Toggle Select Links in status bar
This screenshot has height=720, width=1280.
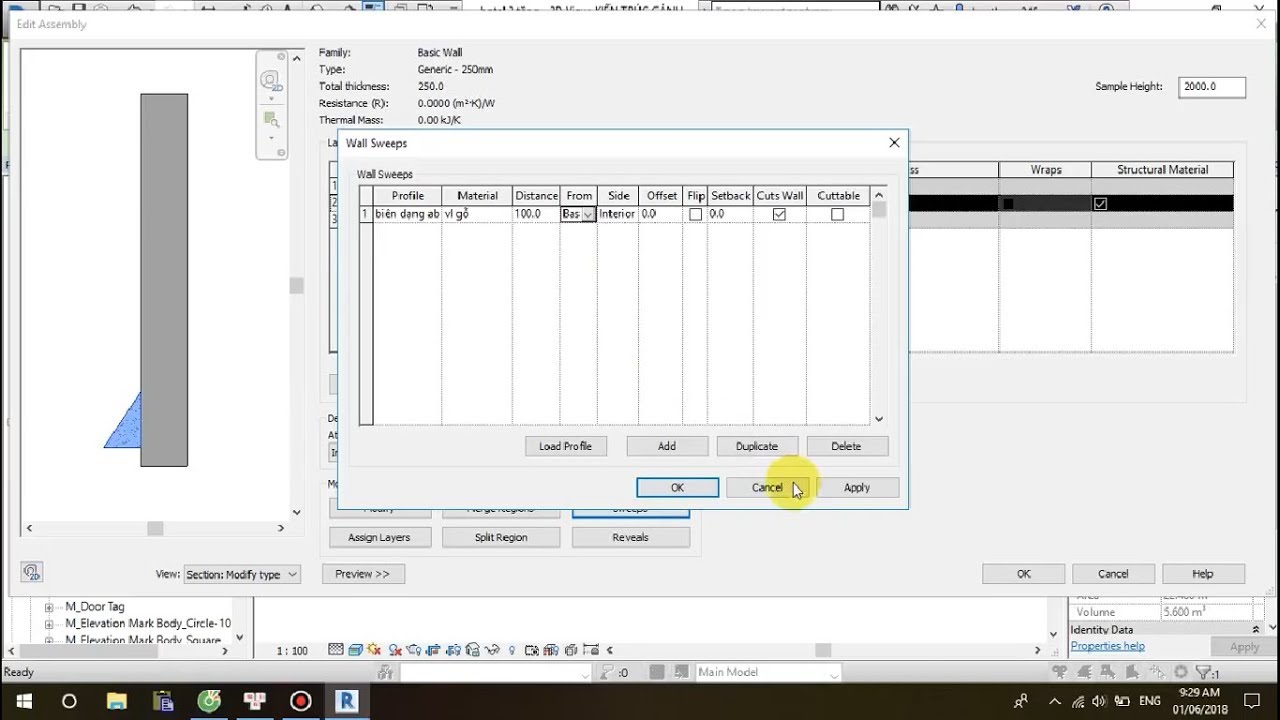click(1059, 672)
